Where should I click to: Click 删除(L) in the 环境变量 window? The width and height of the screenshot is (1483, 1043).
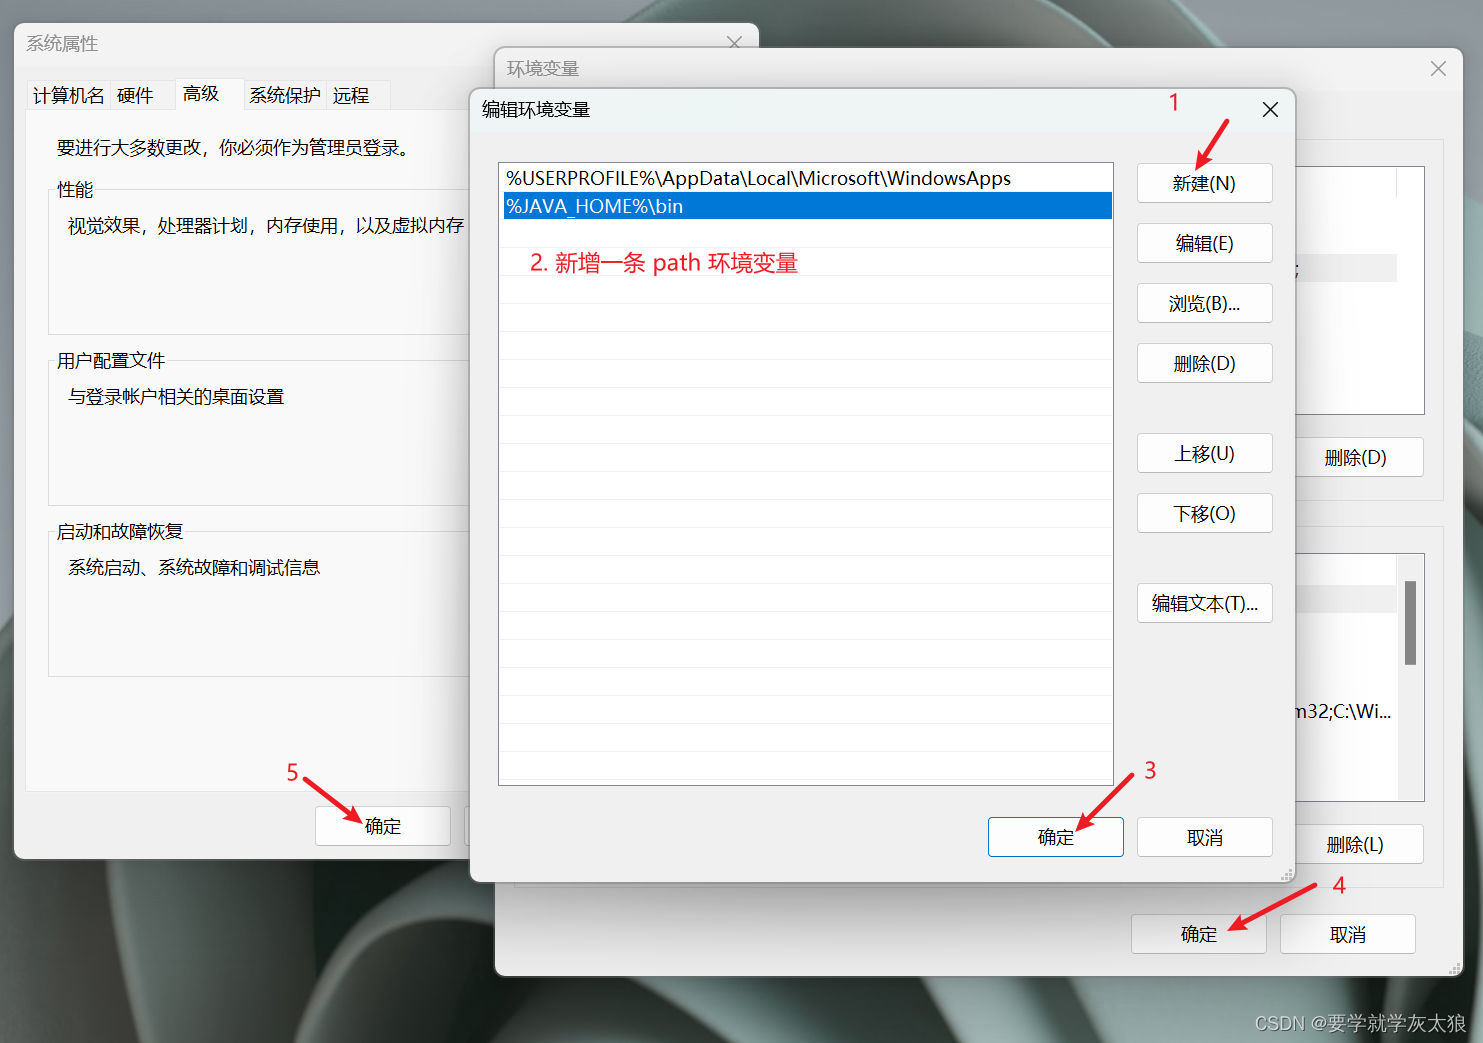(1358, 844)
